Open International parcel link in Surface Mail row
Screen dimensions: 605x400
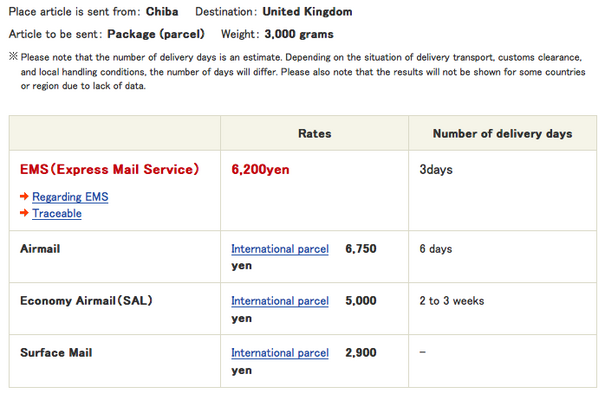pos(280,353)
